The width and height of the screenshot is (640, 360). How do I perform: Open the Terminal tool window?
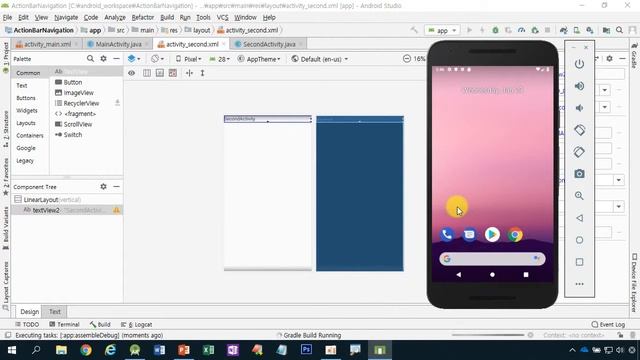click(x=64, y=324)
